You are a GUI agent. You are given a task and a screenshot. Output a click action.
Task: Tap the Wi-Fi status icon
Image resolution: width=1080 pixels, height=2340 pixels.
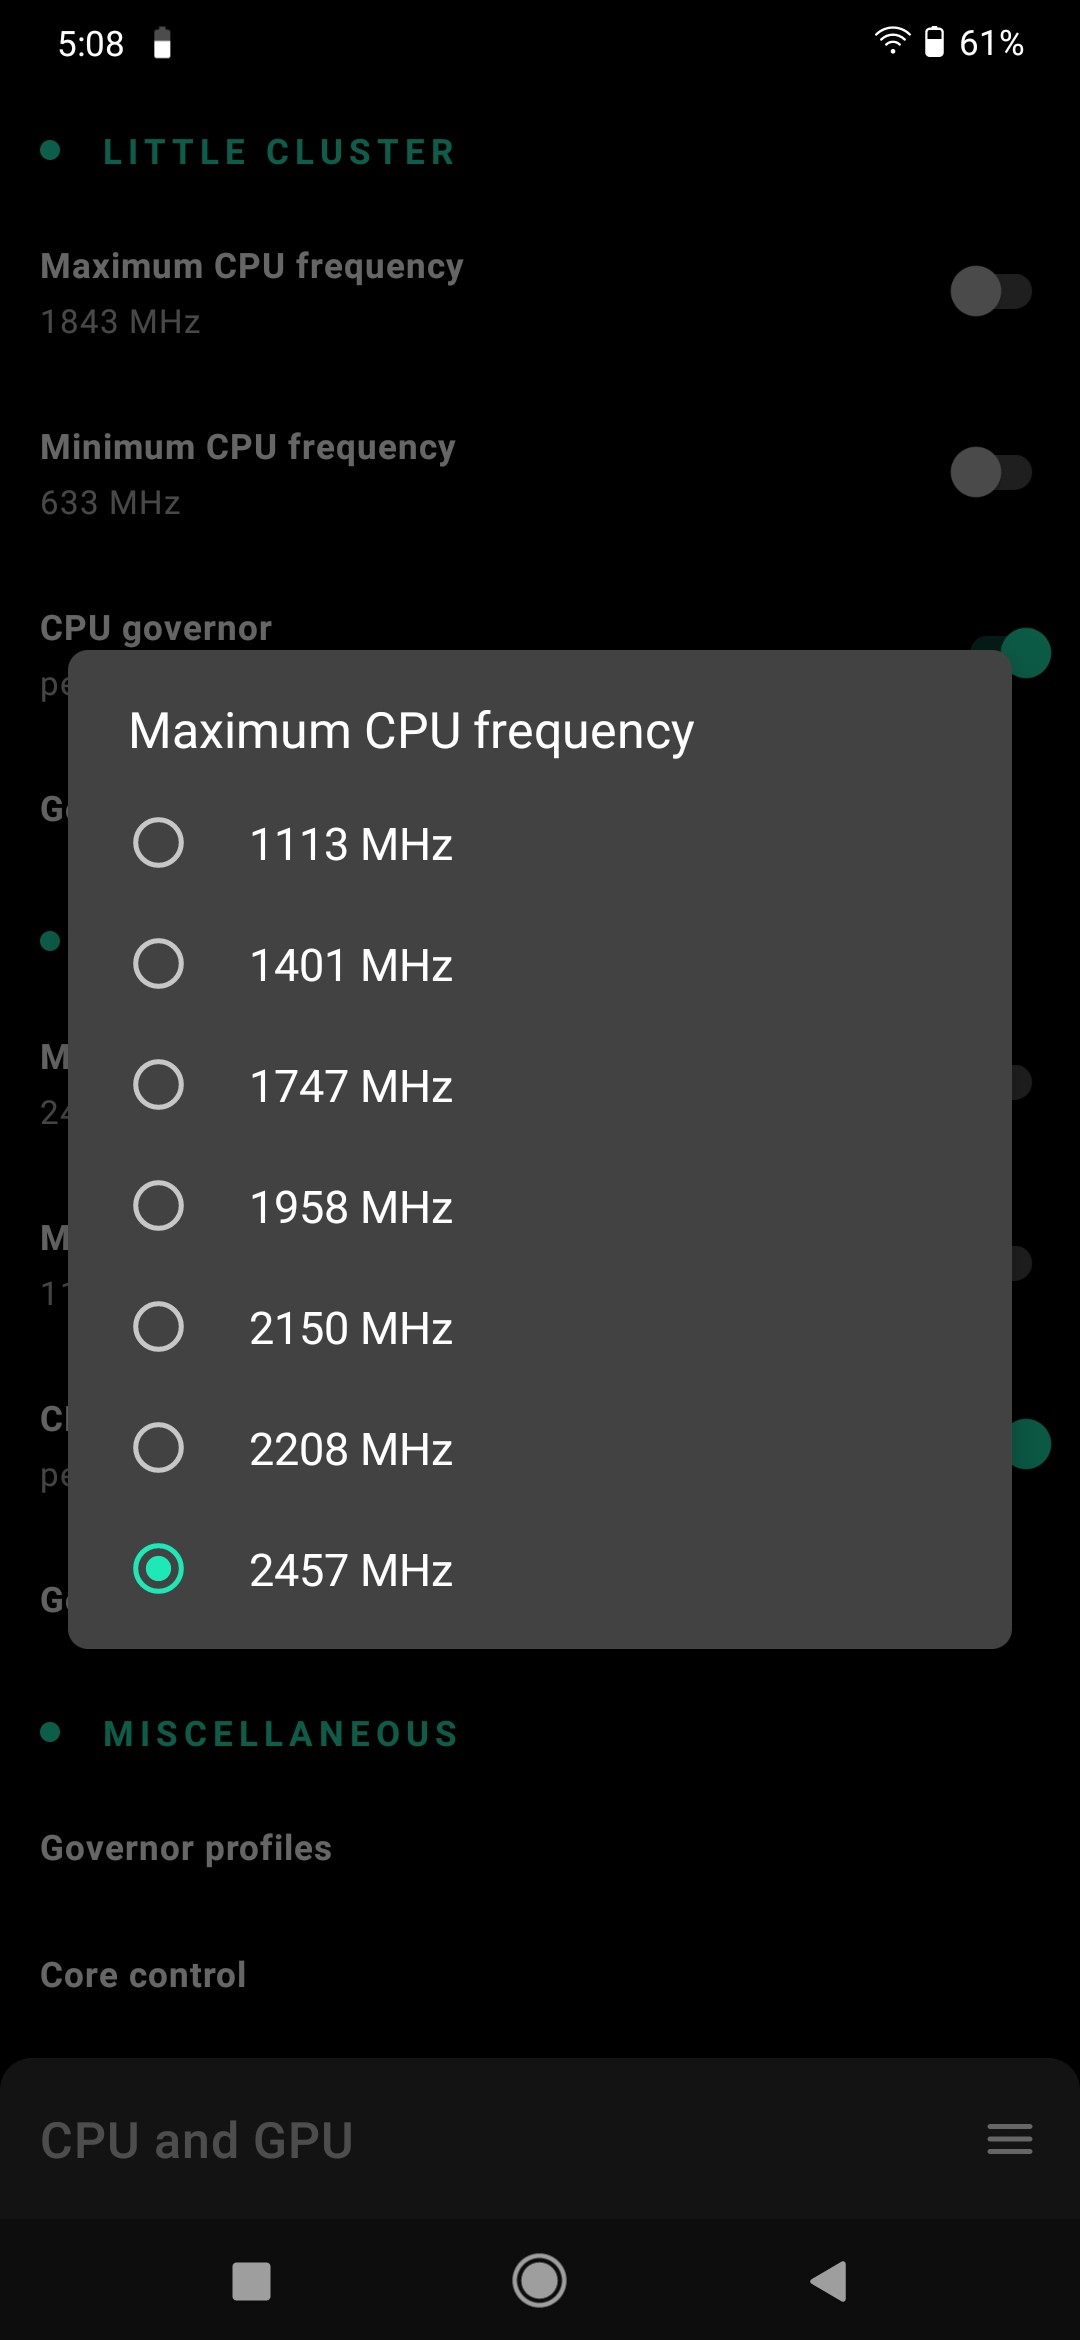click(891, 41)
